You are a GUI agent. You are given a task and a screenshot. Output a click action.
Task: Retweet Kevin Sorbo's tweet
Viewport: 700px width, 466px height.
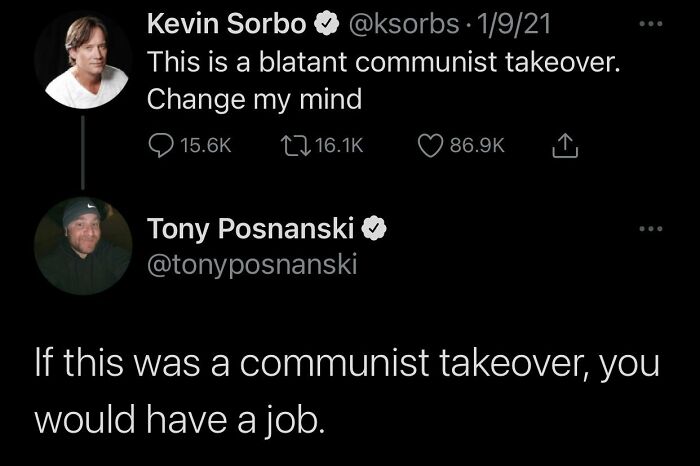(x=295, y=146)
